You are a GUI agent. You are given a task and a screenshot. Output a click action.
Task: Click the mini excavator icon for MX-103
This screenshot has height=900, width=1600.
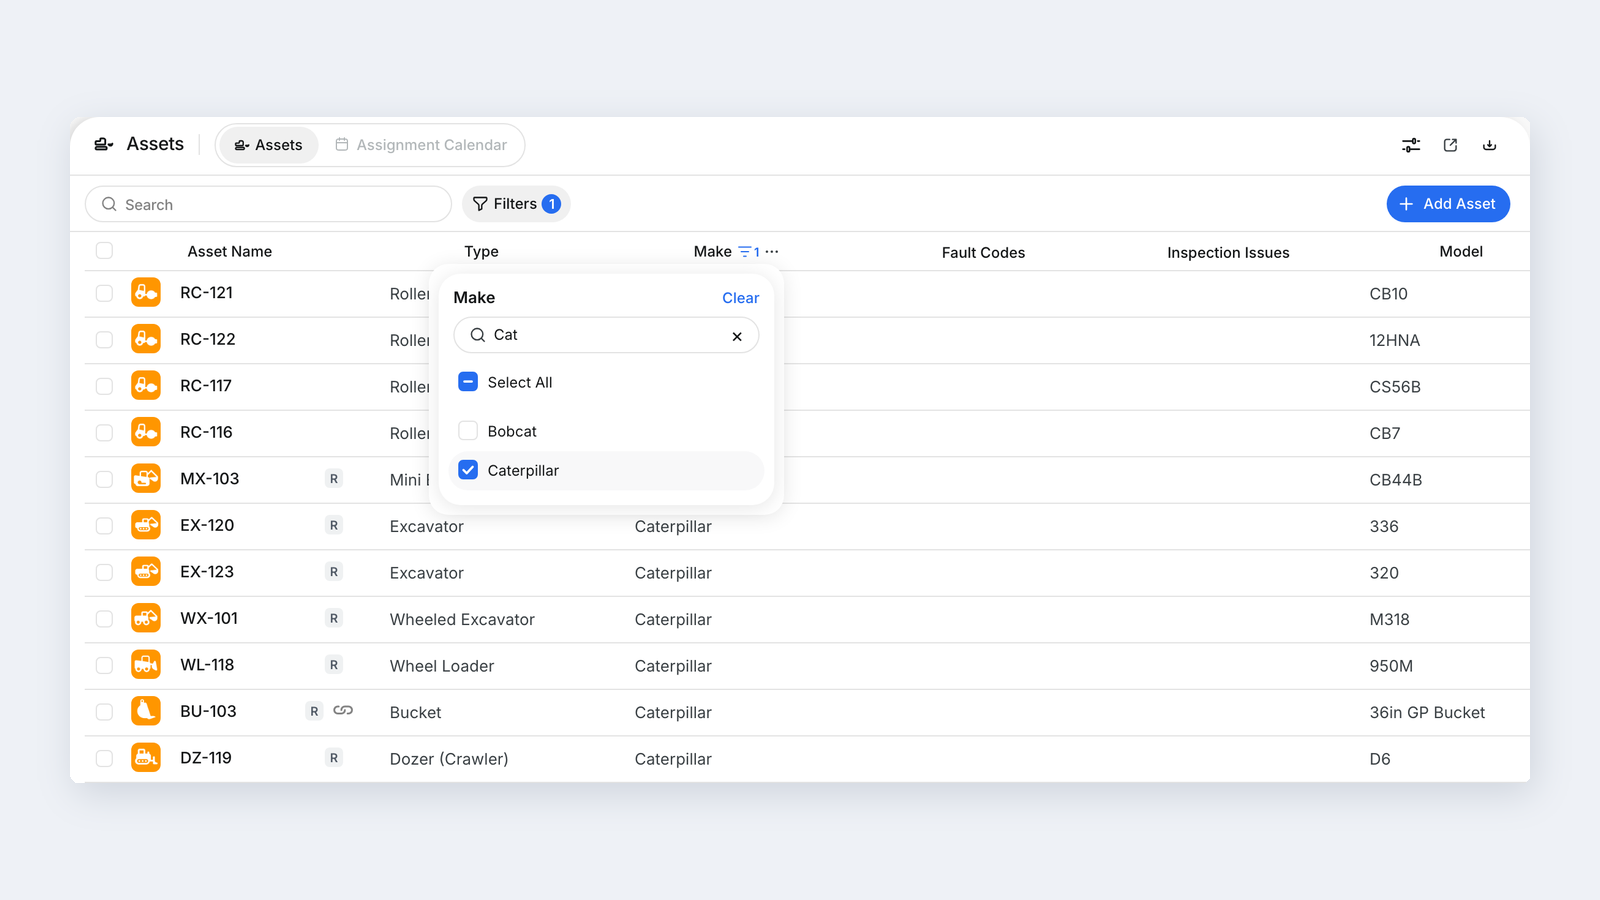pyautogui.click(x=146, y=479)
